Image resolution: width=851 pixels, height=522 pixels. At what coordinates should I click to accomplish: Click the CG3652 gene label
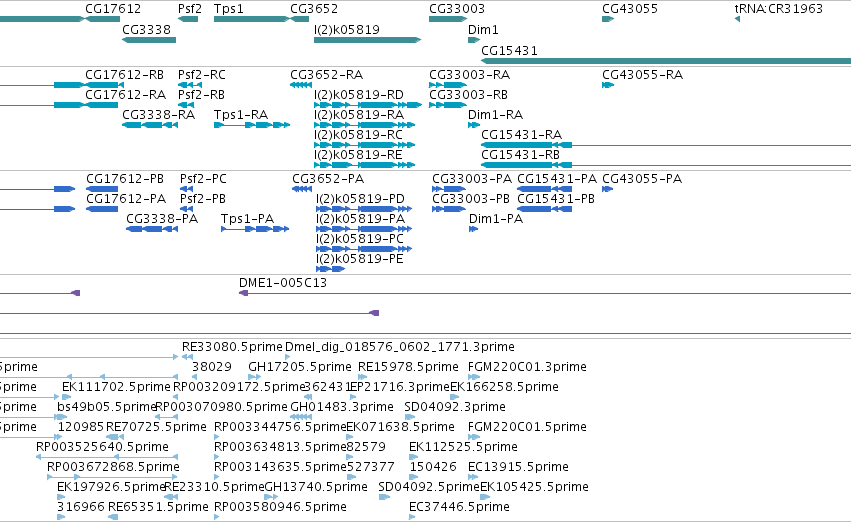(x=314, y=9)
